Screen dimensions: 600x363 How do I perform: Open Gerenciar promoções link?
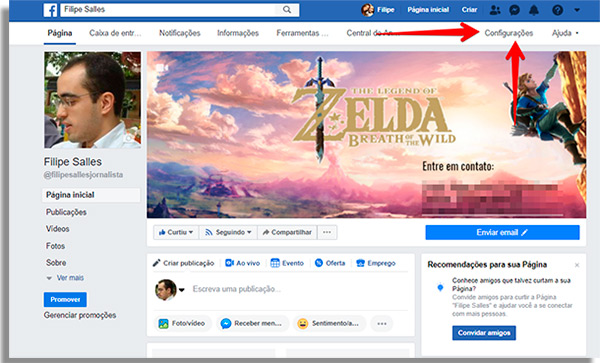(x=80, y=315)
